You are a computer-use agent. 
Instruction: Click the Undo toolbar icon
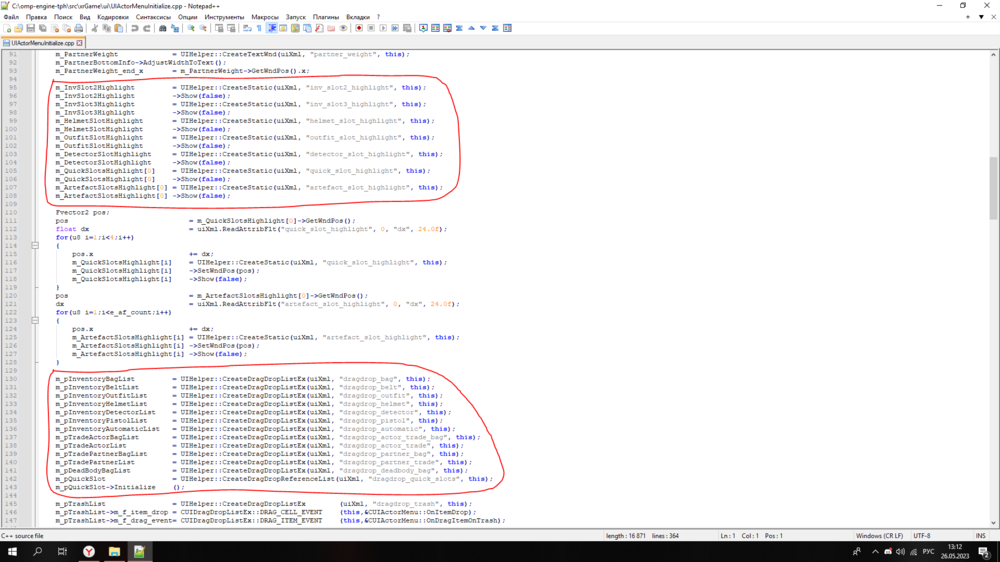[135, 28]
